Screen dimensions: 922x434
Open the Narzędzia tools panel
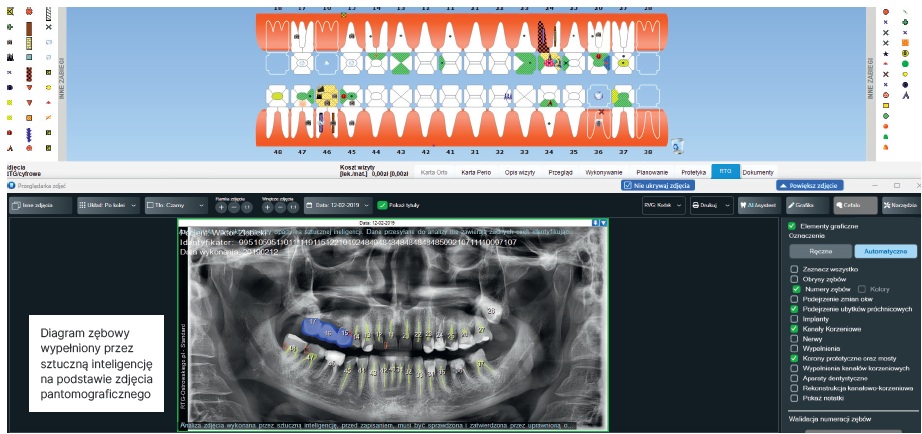[x=897, y=205]
